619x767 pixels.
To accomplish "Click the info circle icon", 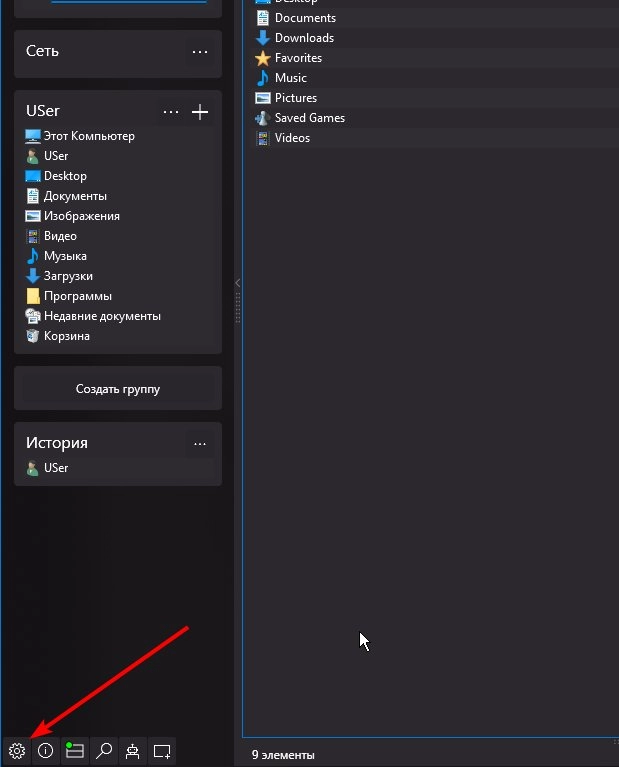I will pyautogui.click(x=45, y=751).
